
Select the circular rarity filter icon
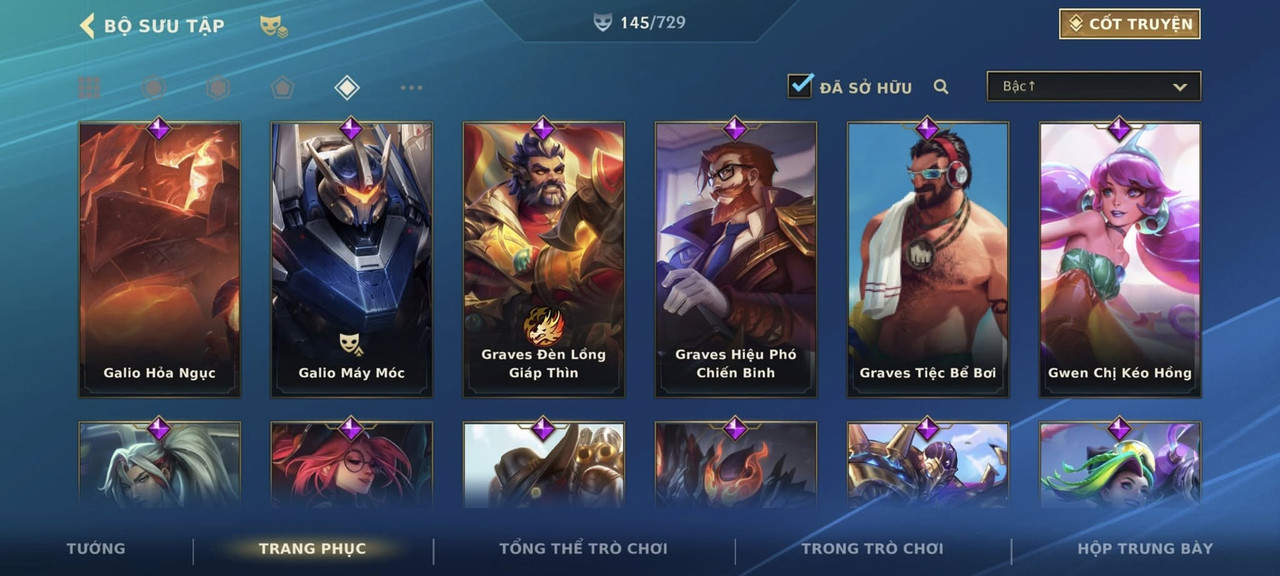153,88
